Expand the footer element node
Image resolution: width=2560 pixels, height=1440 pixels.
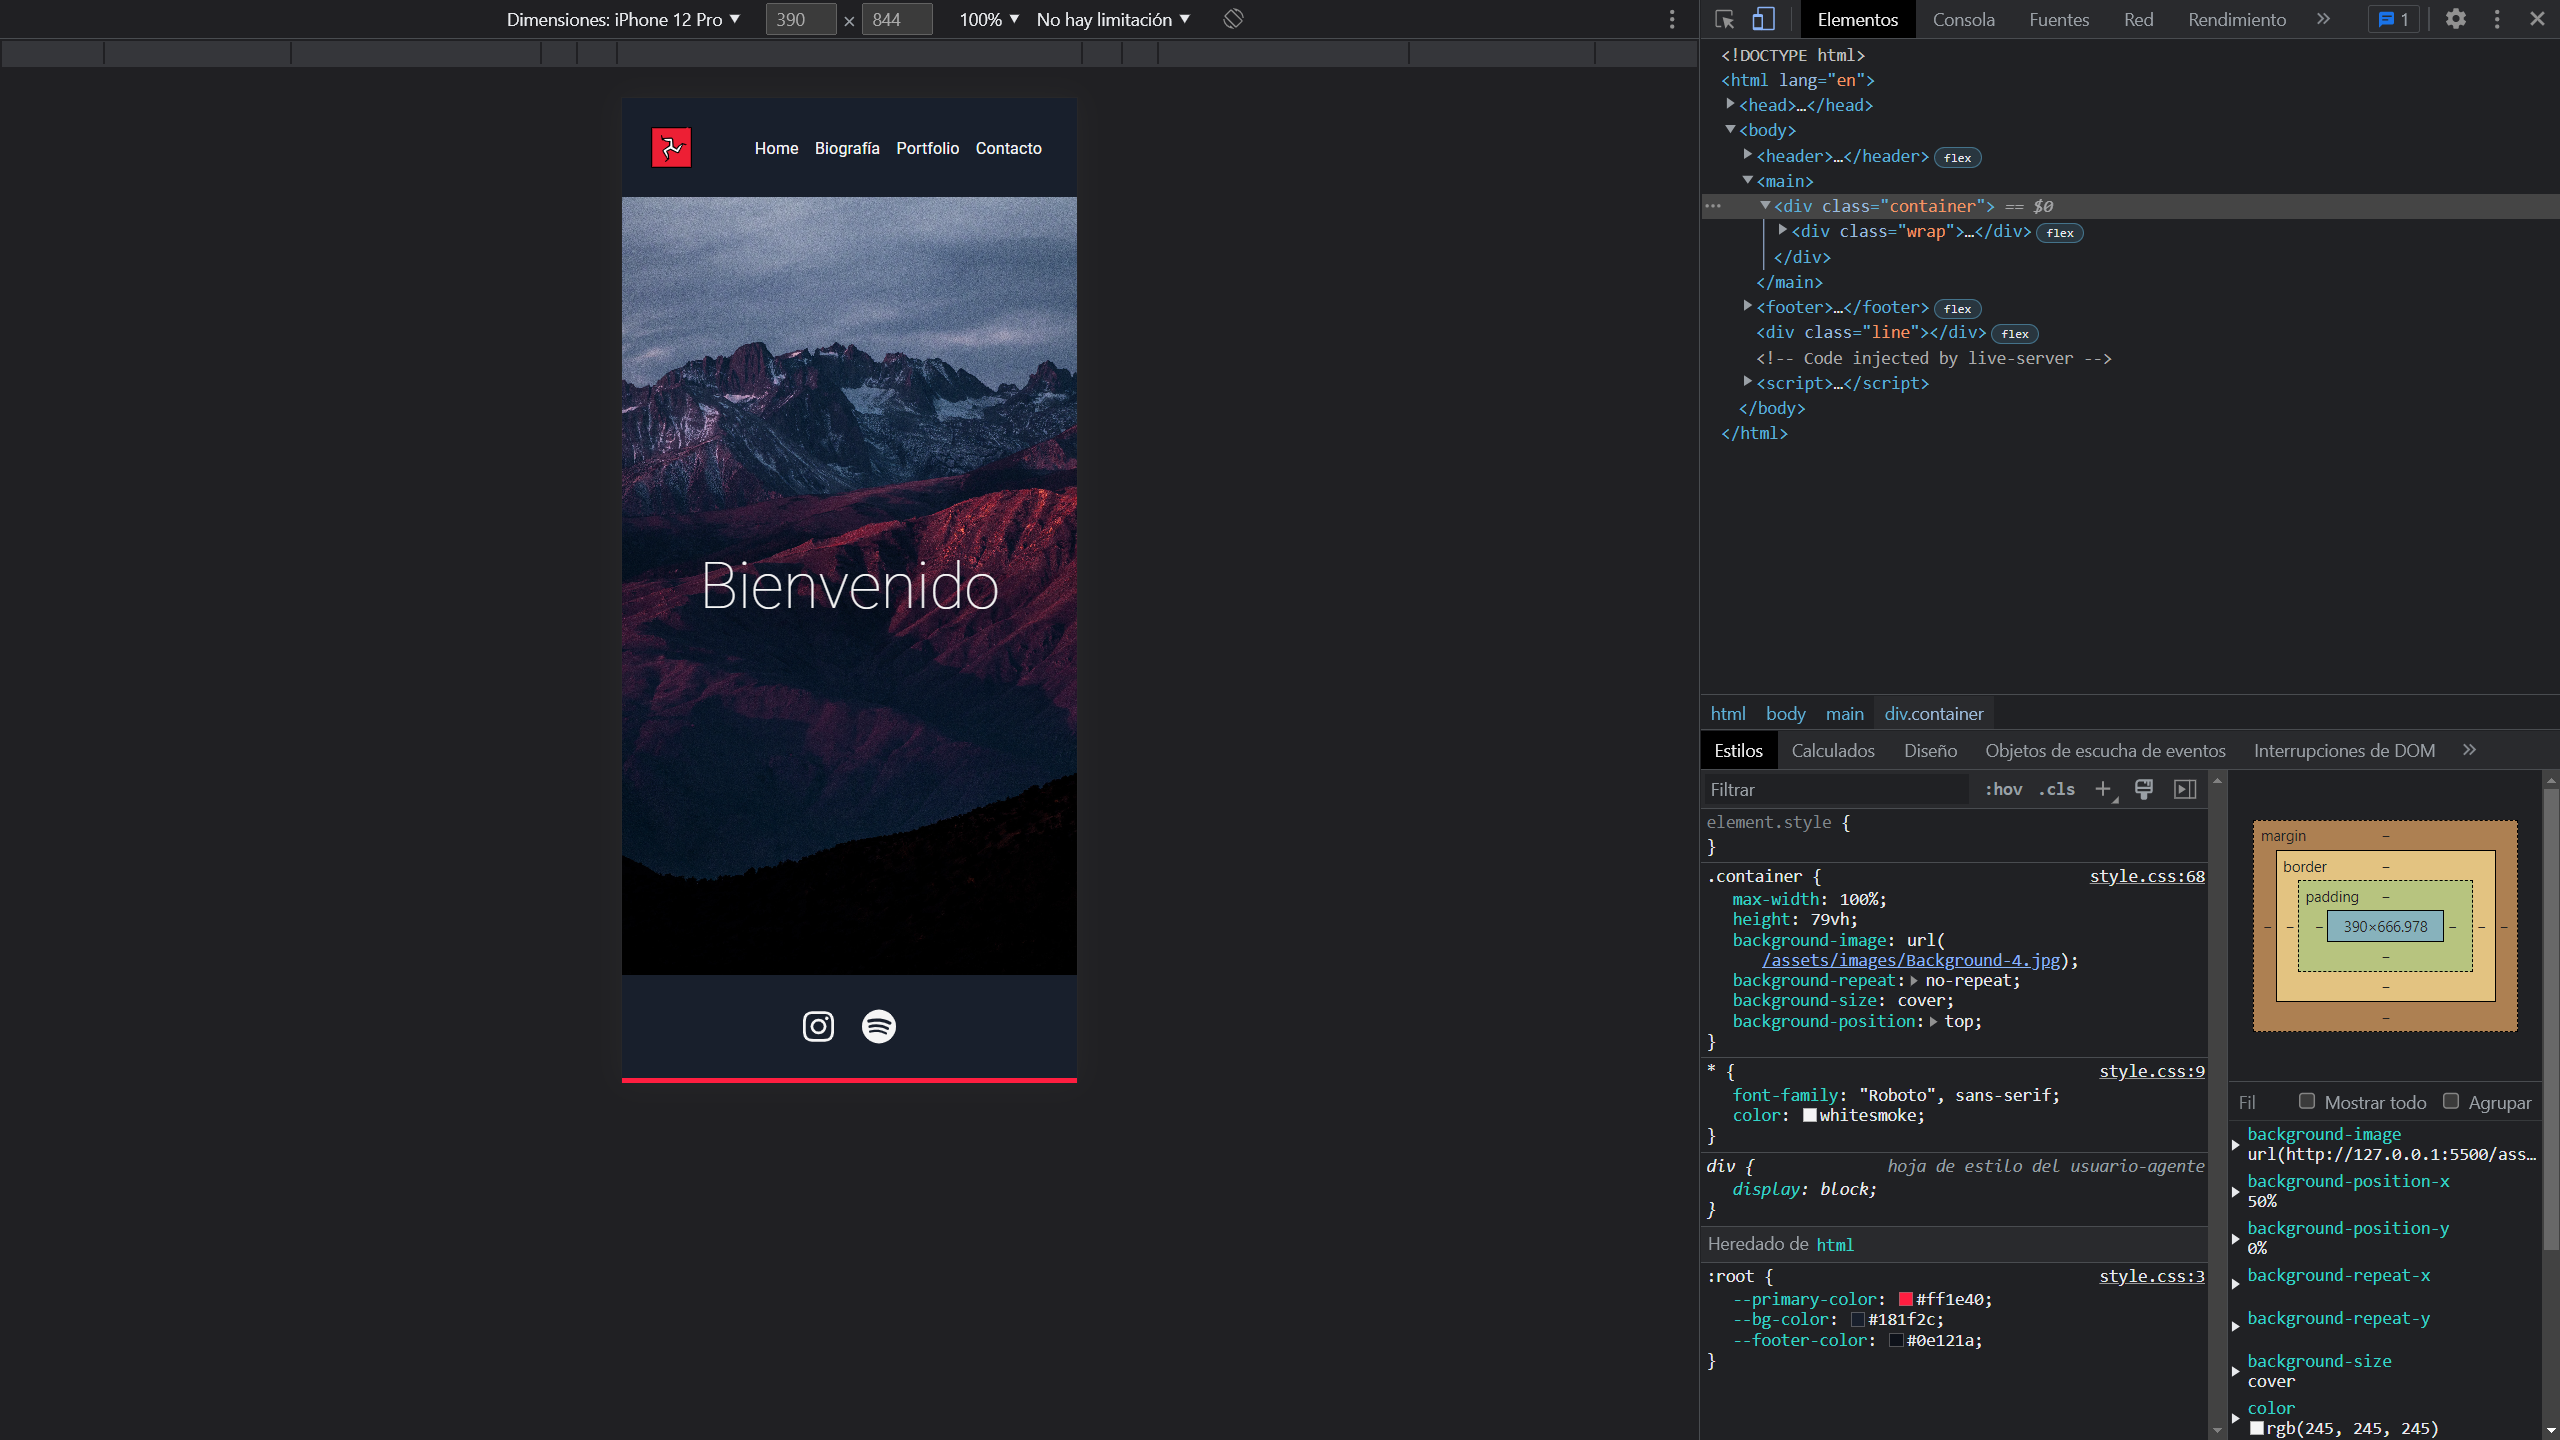pyautogui.click(x=1748, y=306)
